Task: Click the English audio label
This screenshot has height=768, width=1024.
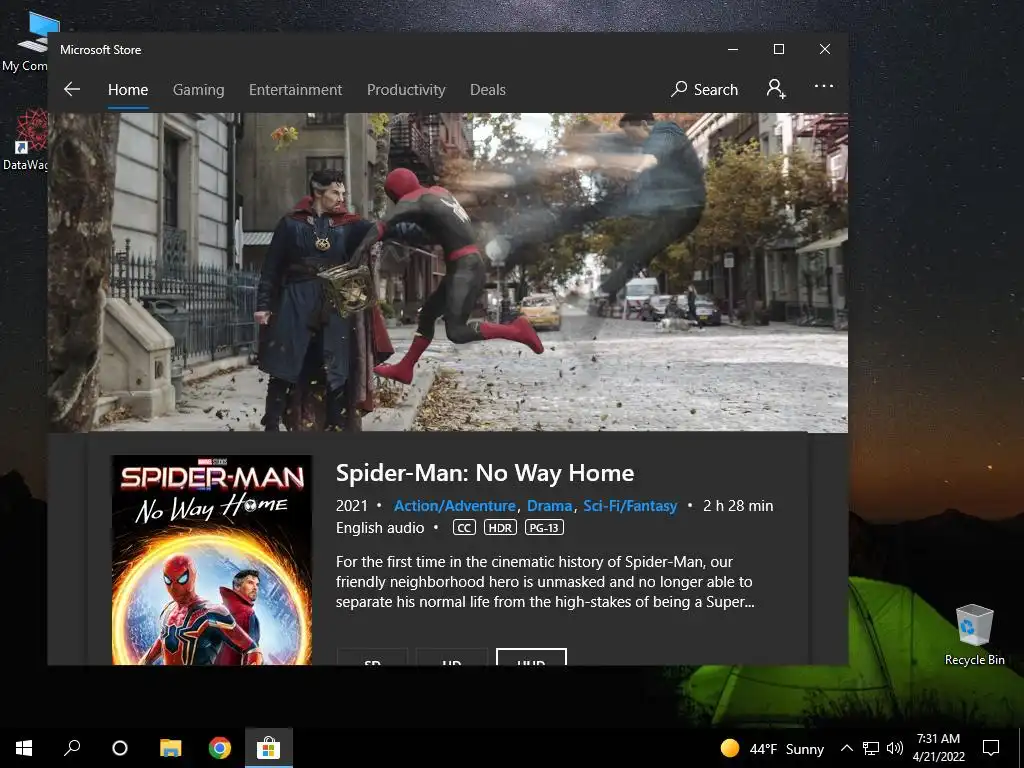Action: [x=380, y=528]
